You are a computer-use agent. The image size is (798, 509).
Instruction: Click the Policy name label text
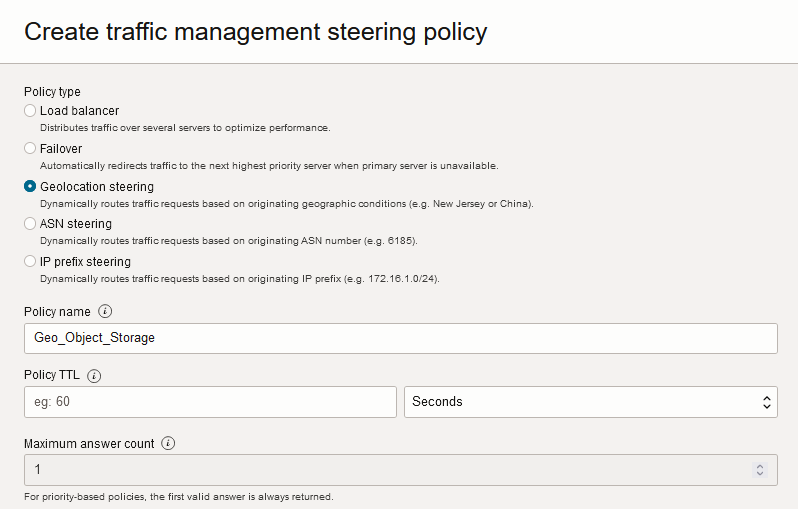coord(57,312)
